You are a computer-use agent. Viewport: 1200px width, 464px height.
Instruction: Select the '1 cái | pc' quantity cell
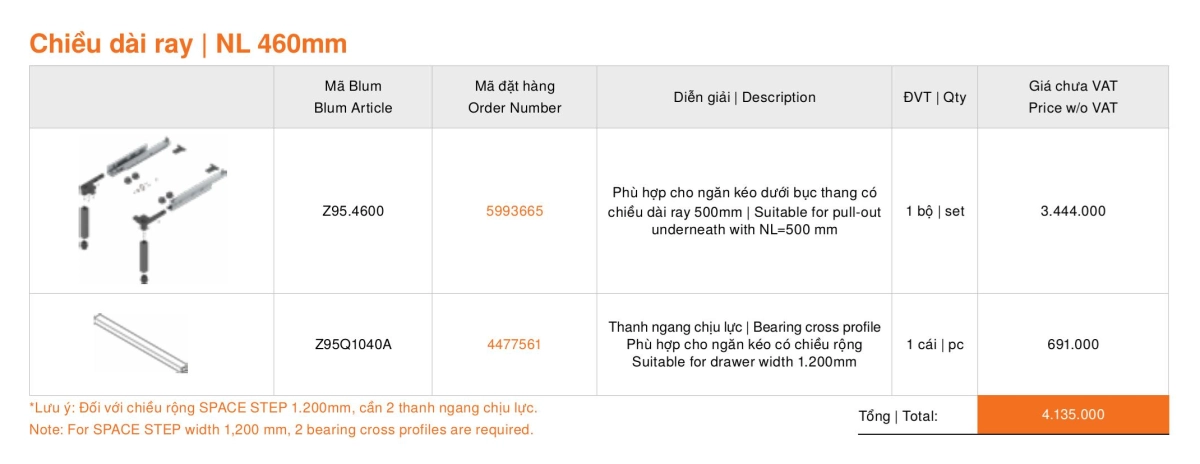click(x=935, y=344)
